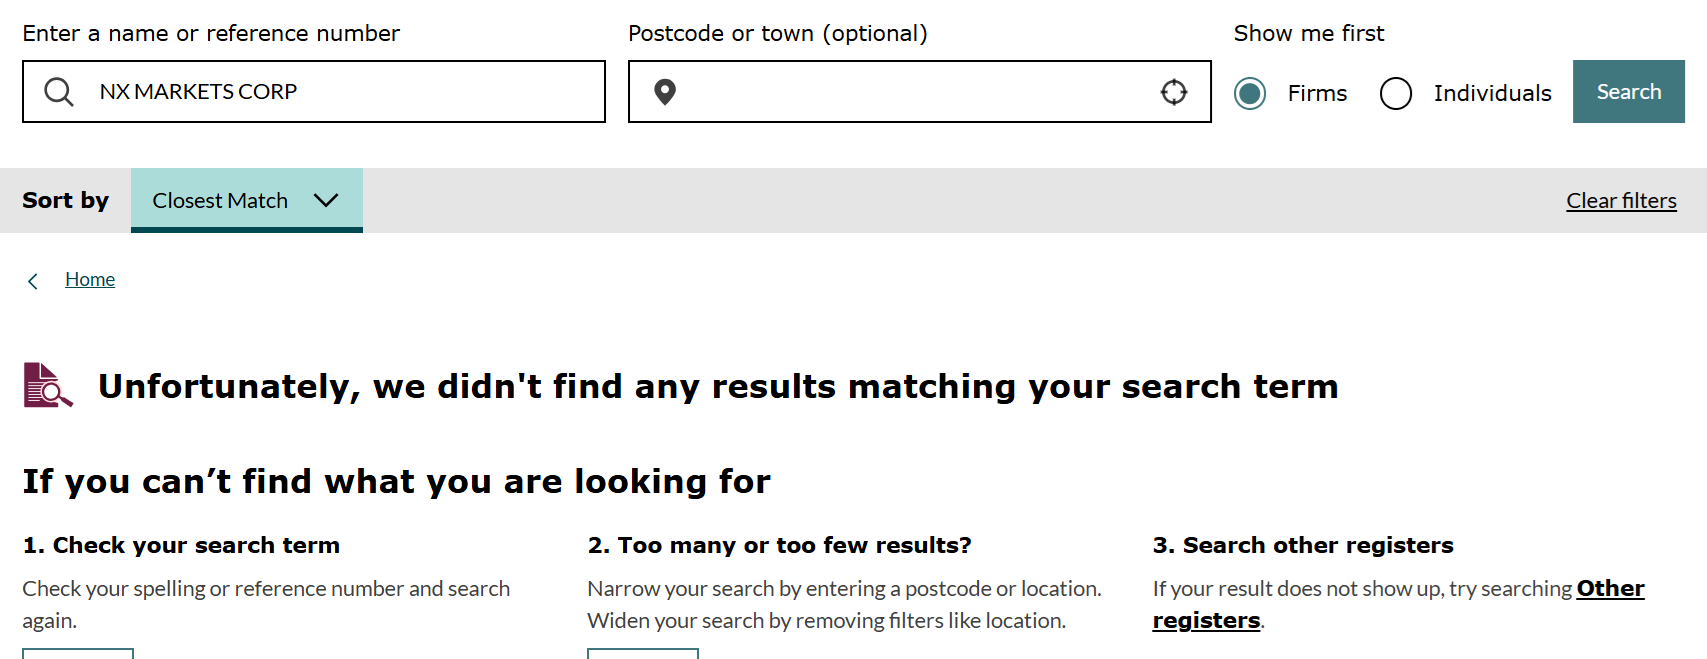The width and height of the screenshot is (1707, 659).
Task: Click the no-results document search icon
Action: (48, 385)
